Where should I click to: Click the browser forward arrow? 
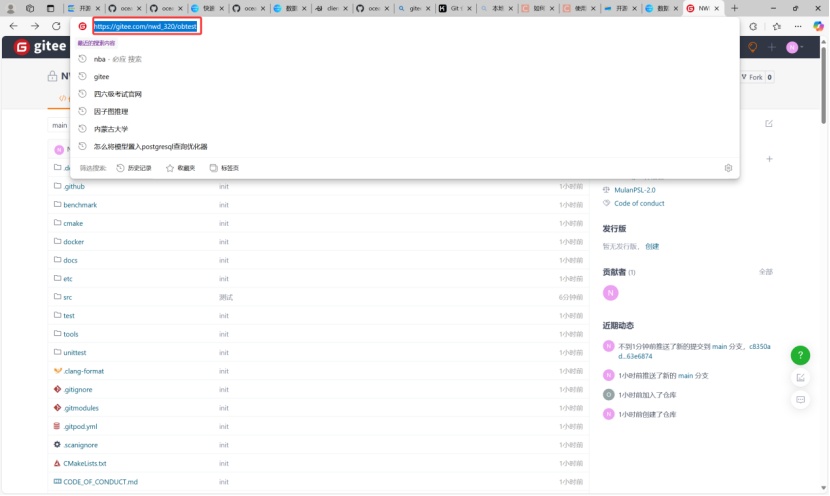pos(34,26)
